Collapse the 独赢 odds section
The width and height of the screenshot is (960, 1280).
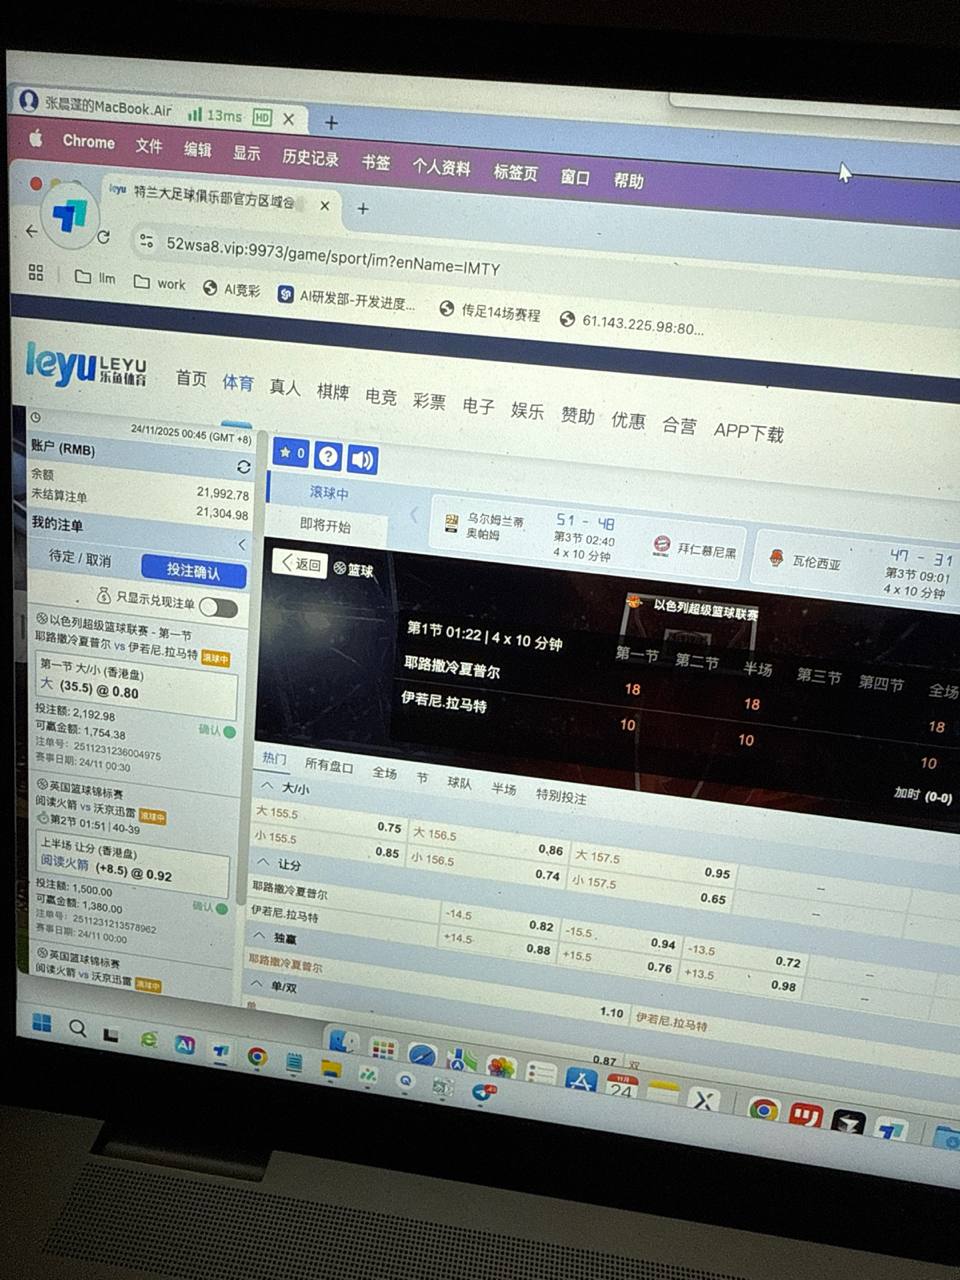pyautogui.click(x=258, y=936)
